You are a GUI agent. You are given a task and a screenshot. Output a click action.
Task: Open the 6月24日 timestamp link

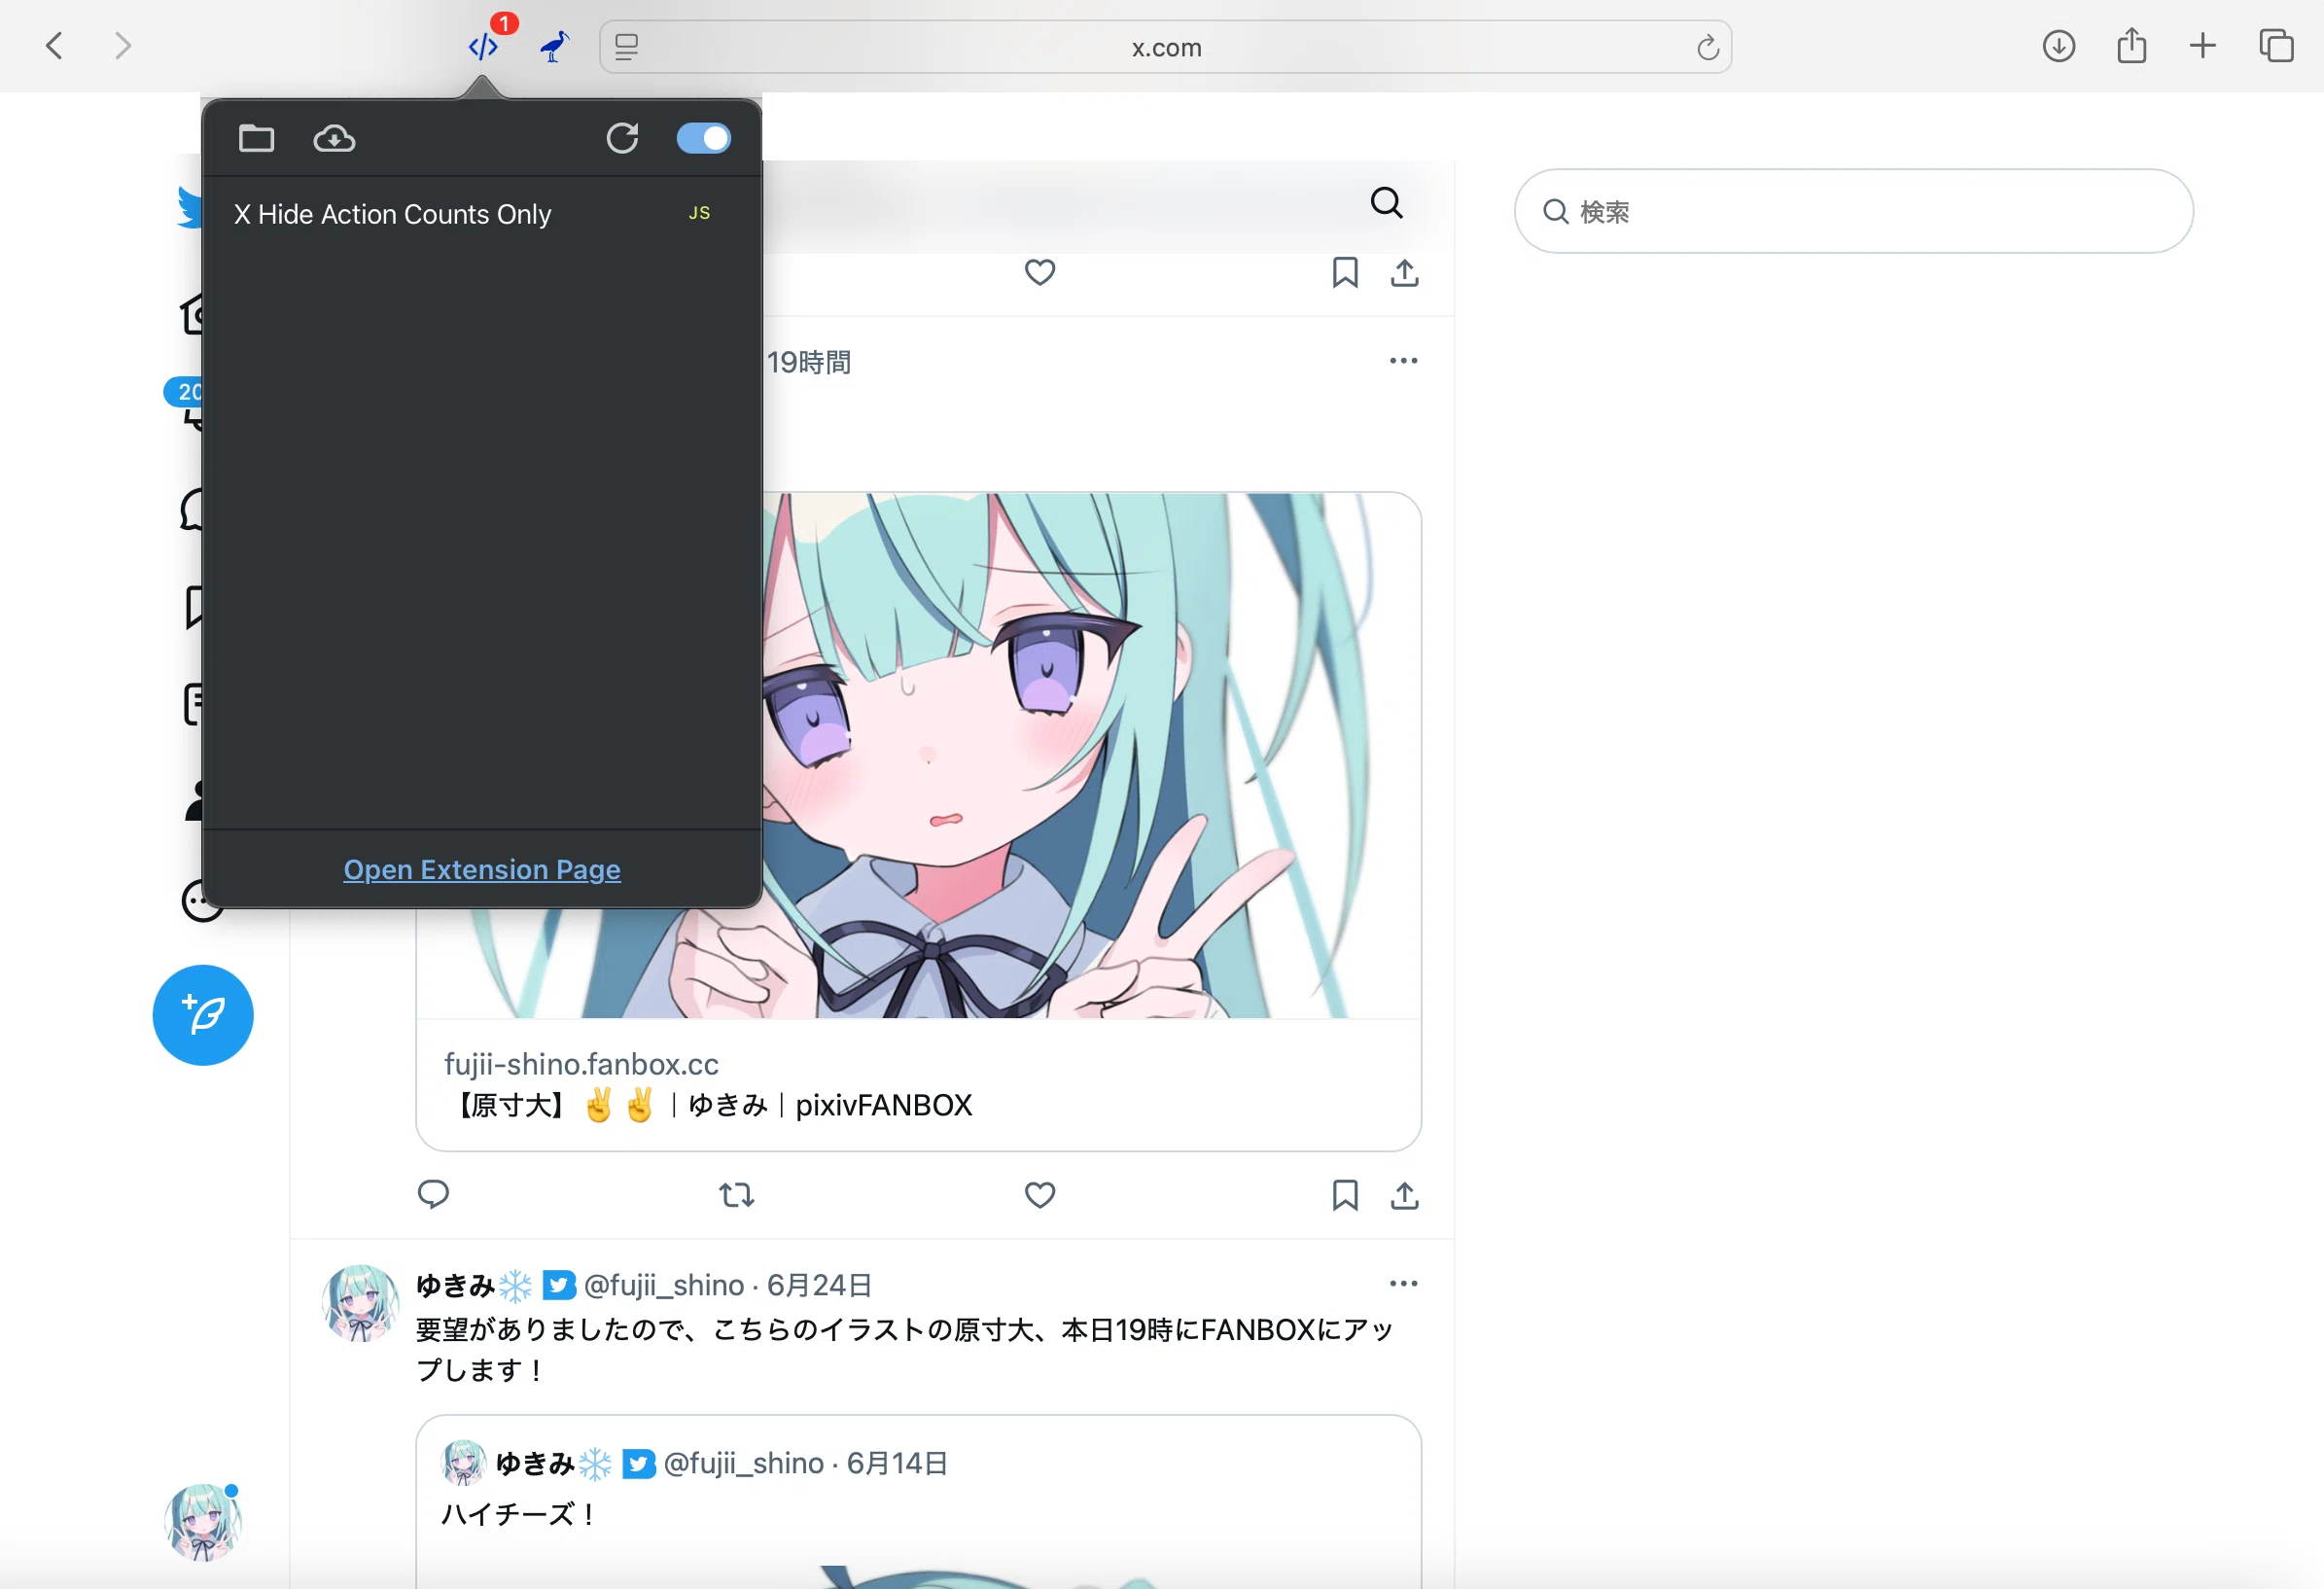click(x=820, y=1285)
